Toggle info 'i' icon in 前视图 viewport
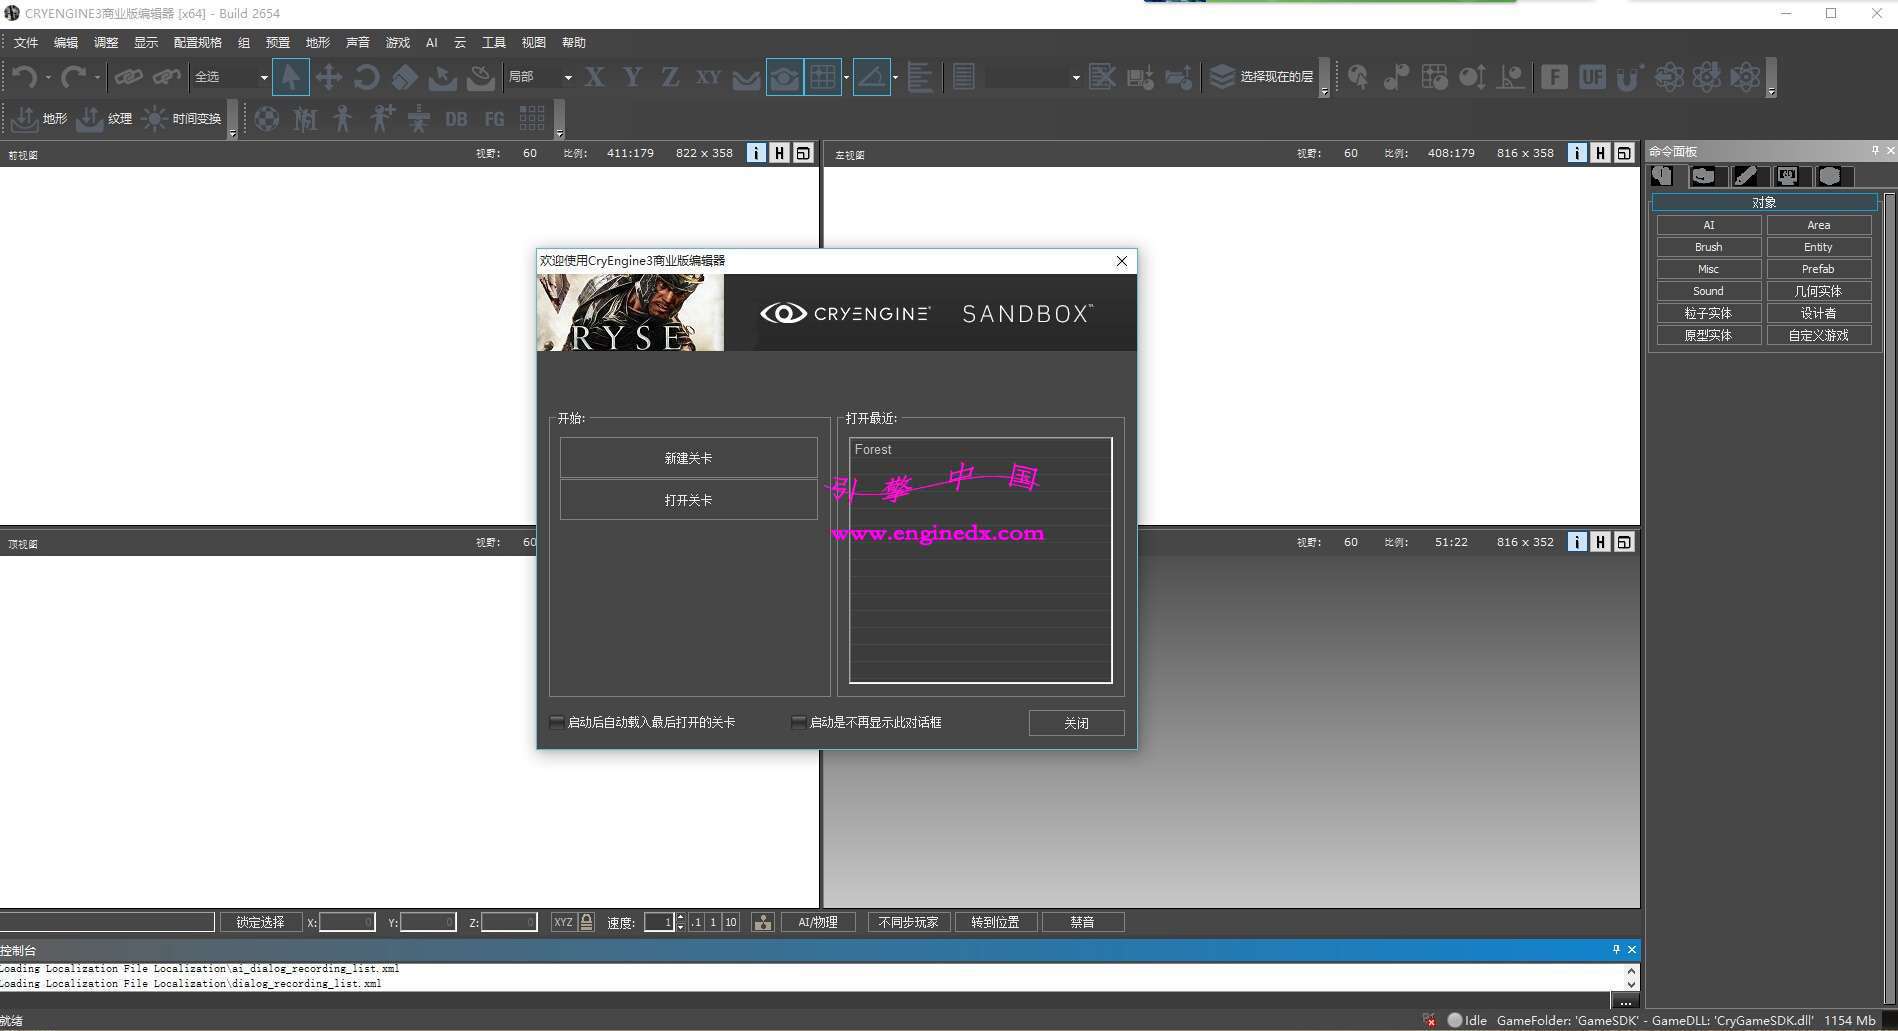The height and width of the screenshot is (1031, 1898). point(756,153)
